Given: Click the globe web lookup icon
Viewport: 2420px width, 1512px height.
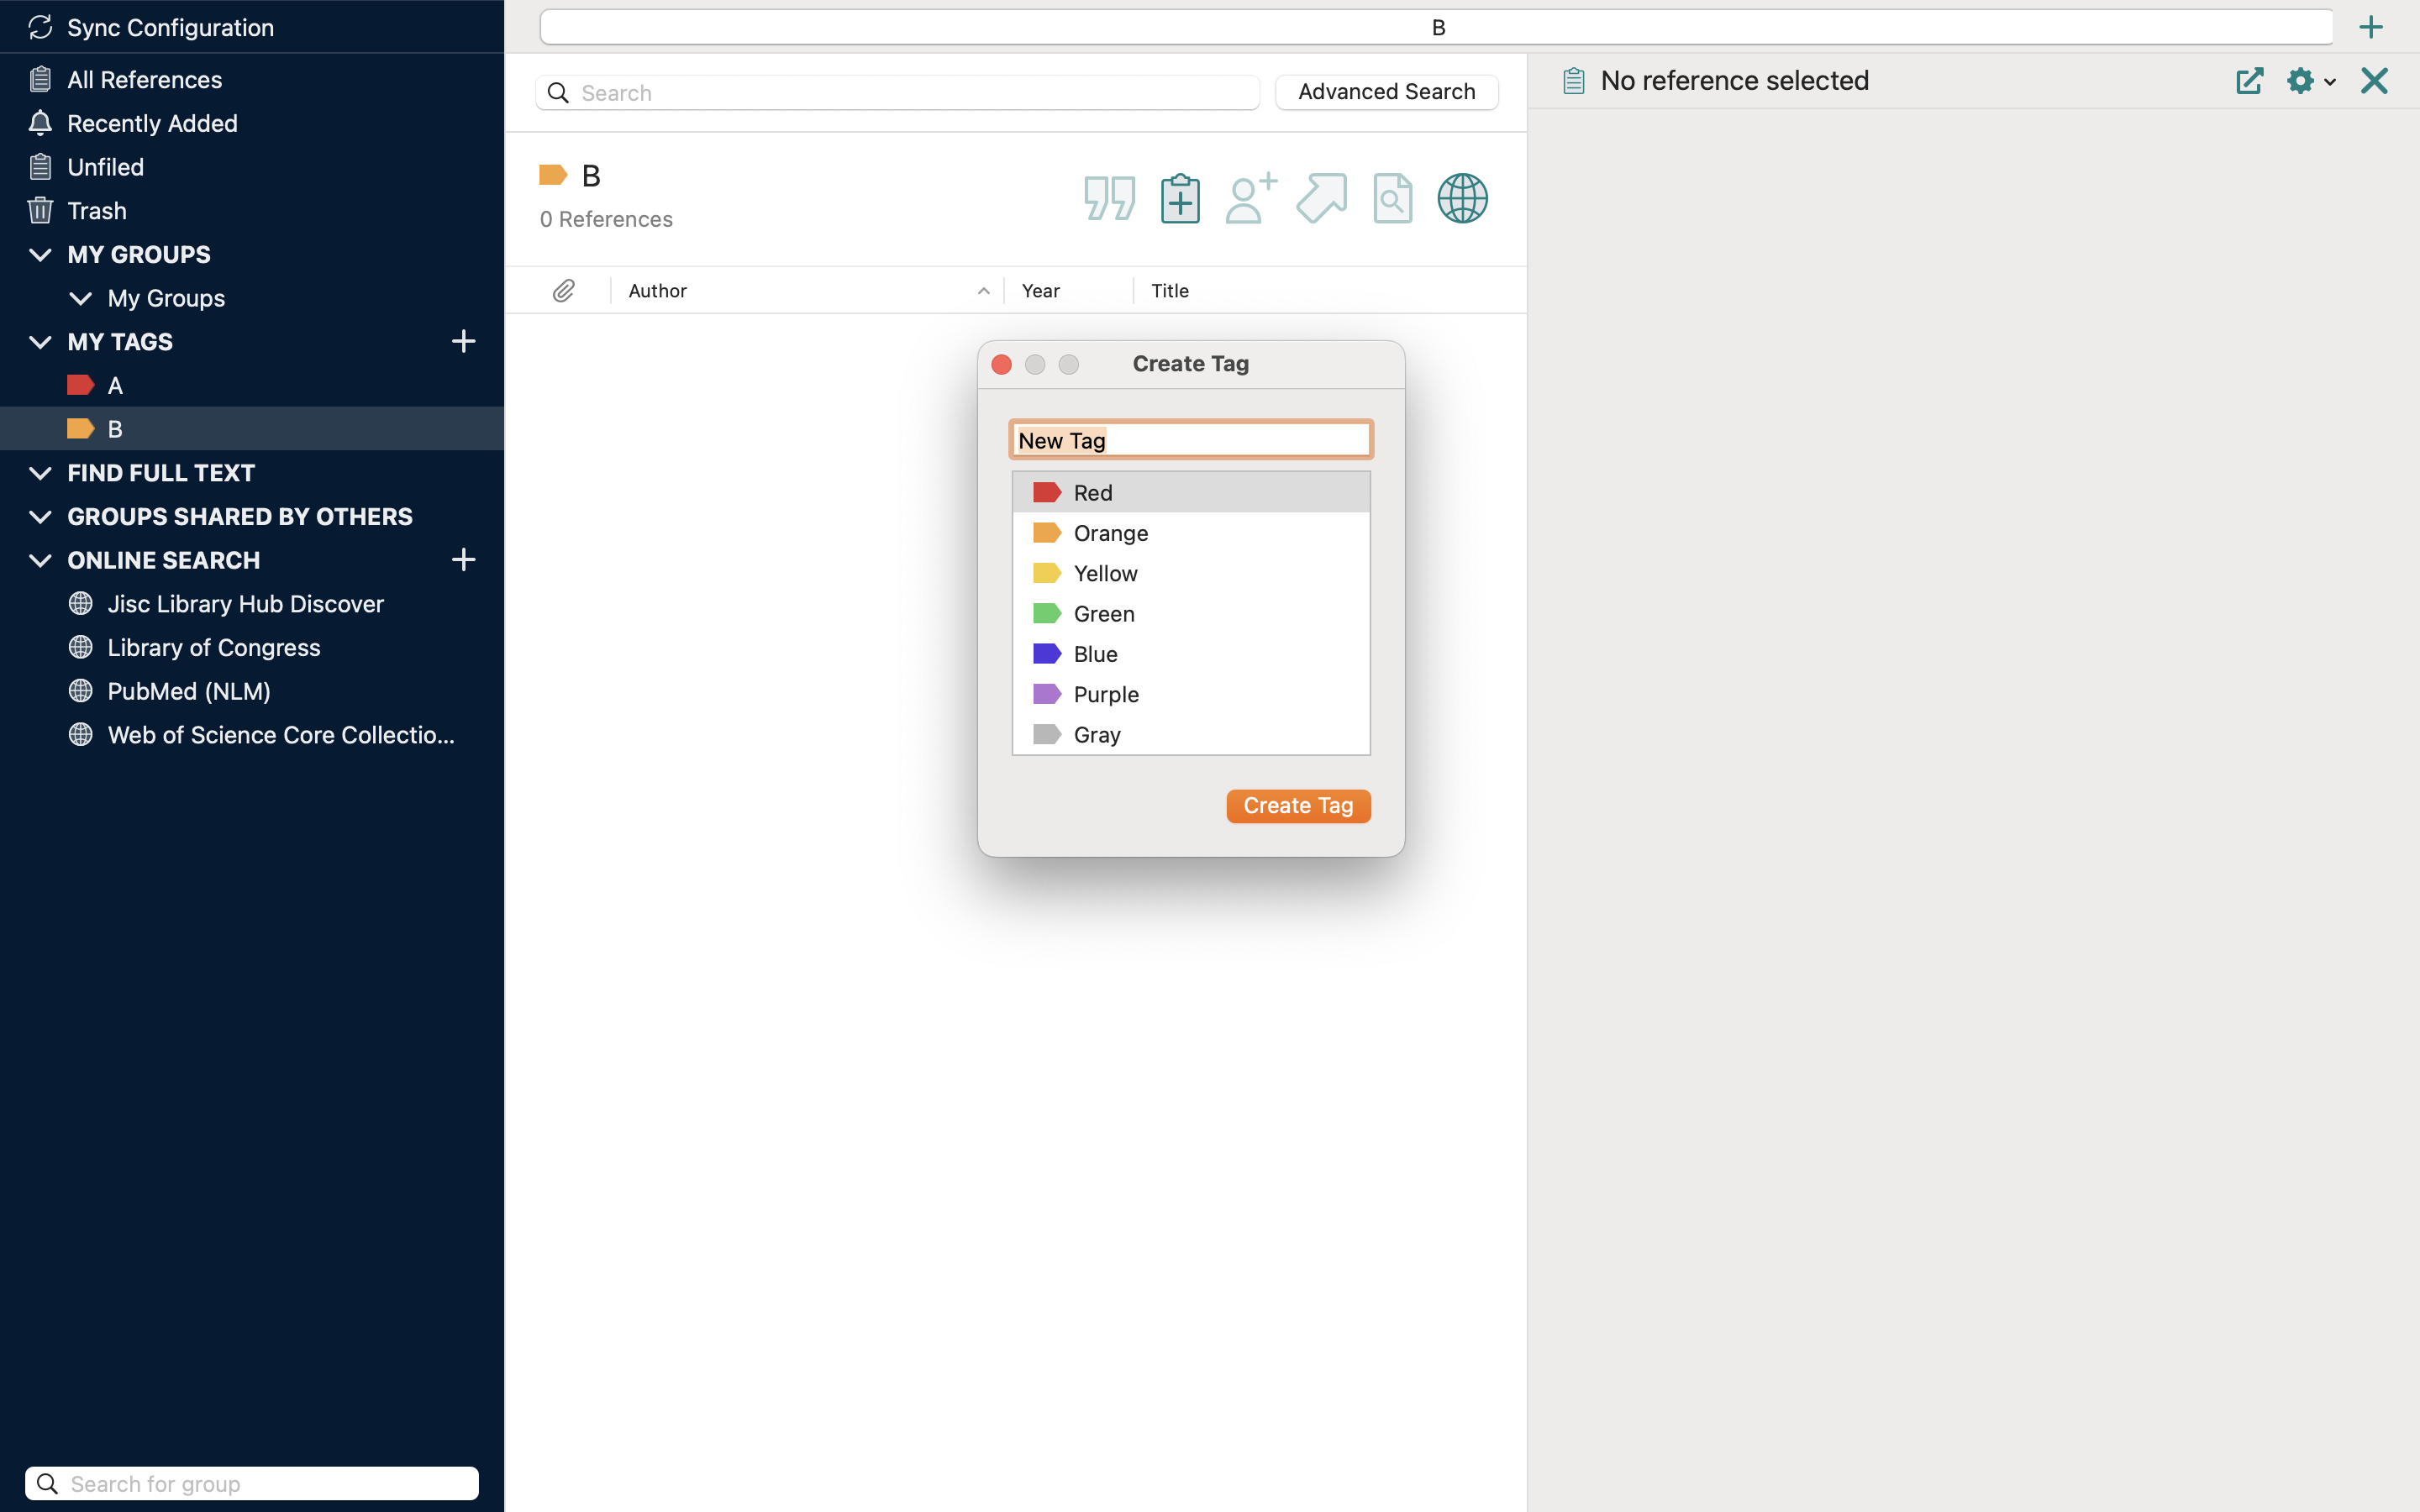Looking at the screenshot, I should (x=1462, y=198).
